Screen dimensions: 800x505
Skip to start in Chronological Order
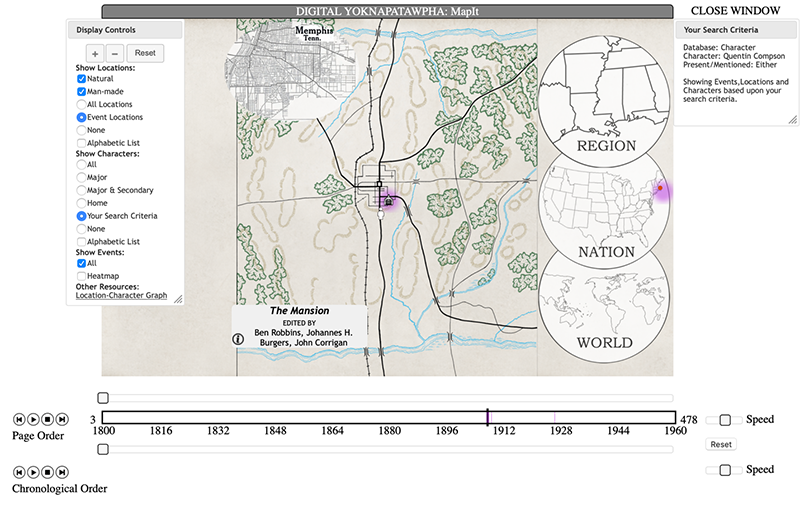pyautogui.click(x=19, y=472)
